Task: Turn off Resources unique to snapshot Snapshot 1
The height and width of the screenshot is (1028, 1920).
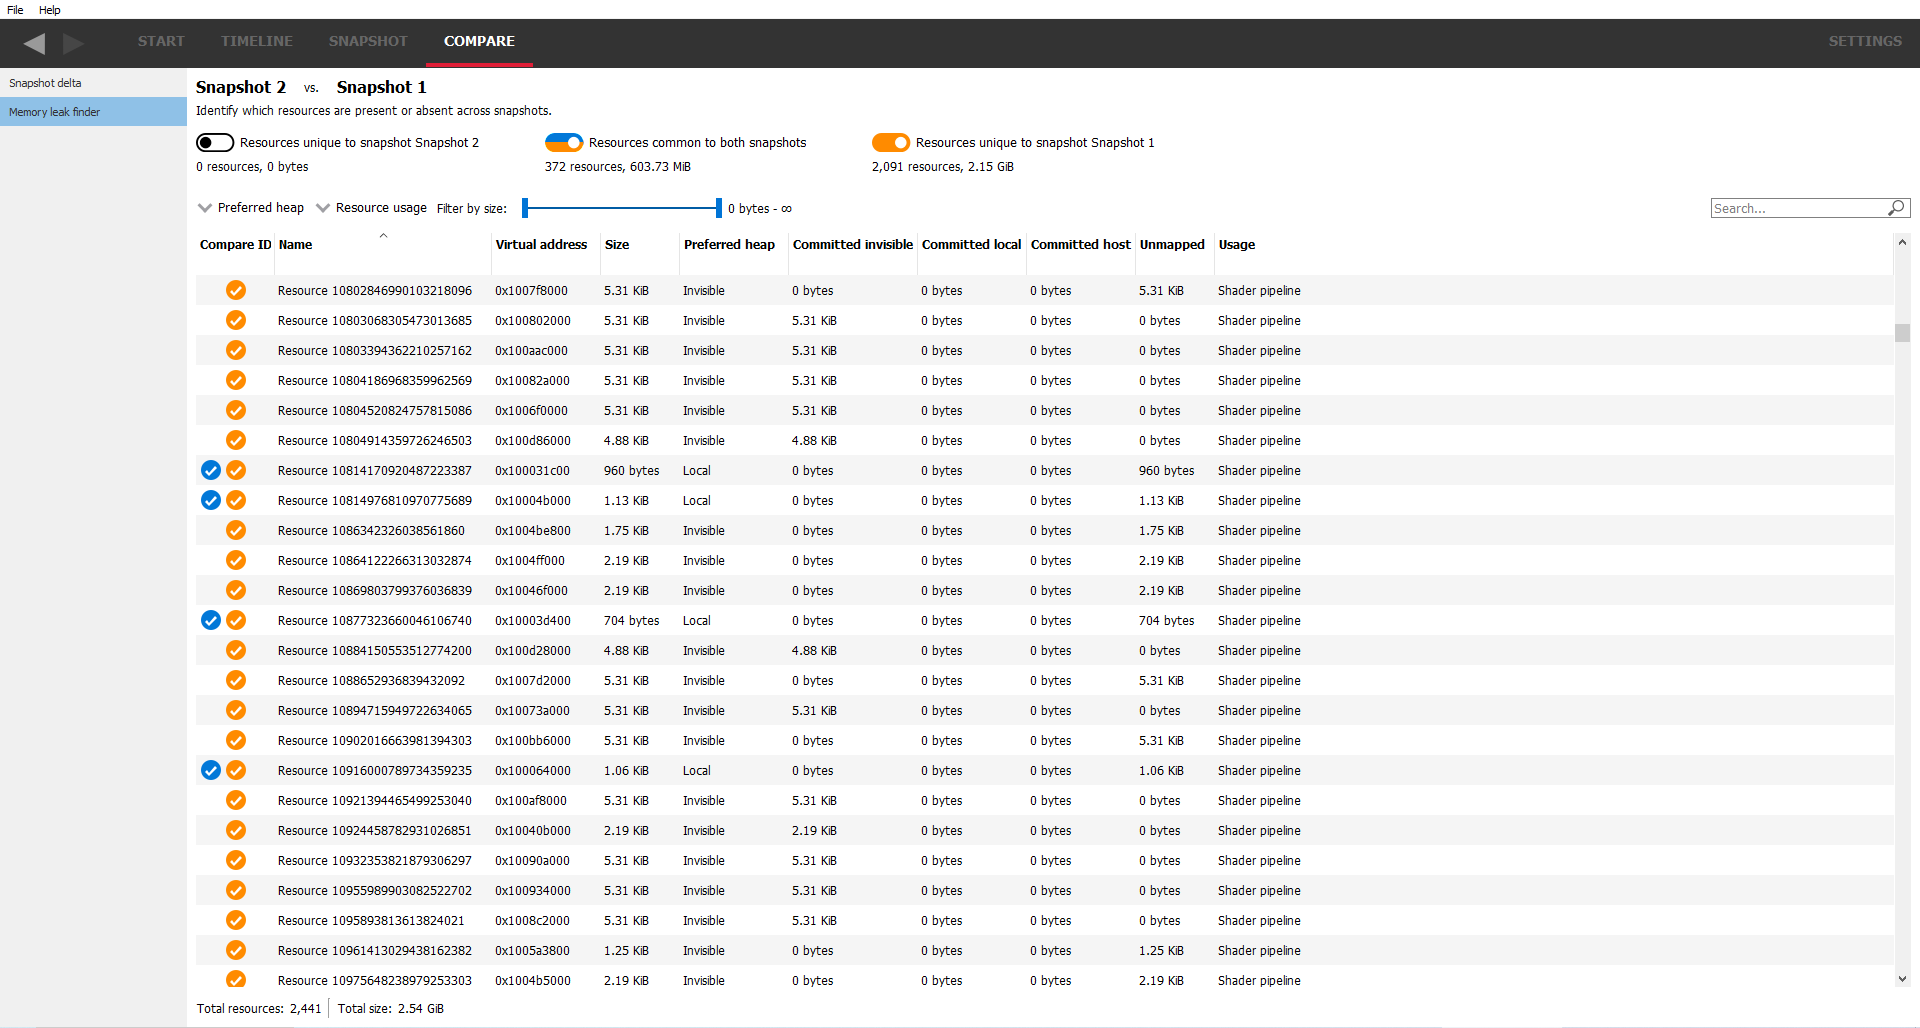Action: 891,142
